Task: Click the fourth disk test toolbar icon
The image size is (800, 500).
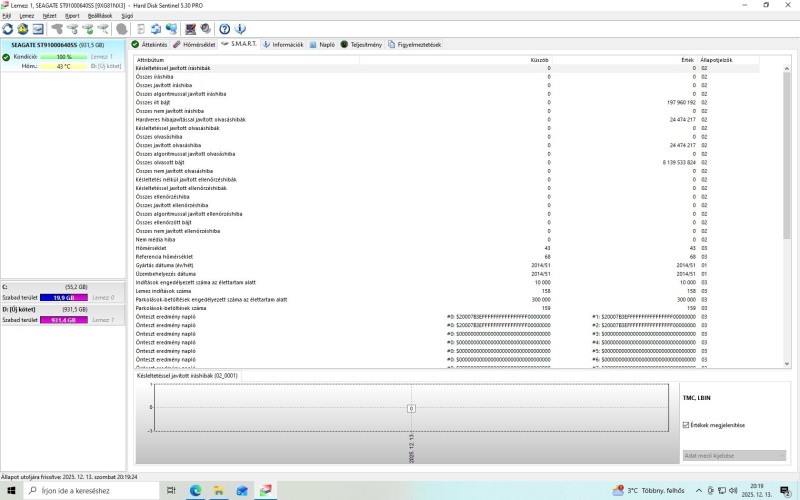Action: [103, 29]
